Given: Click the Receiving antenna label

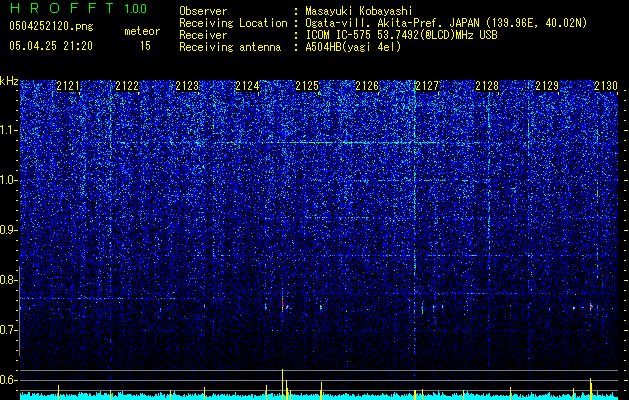Looking at the screenshot, I should coord(230,47).
